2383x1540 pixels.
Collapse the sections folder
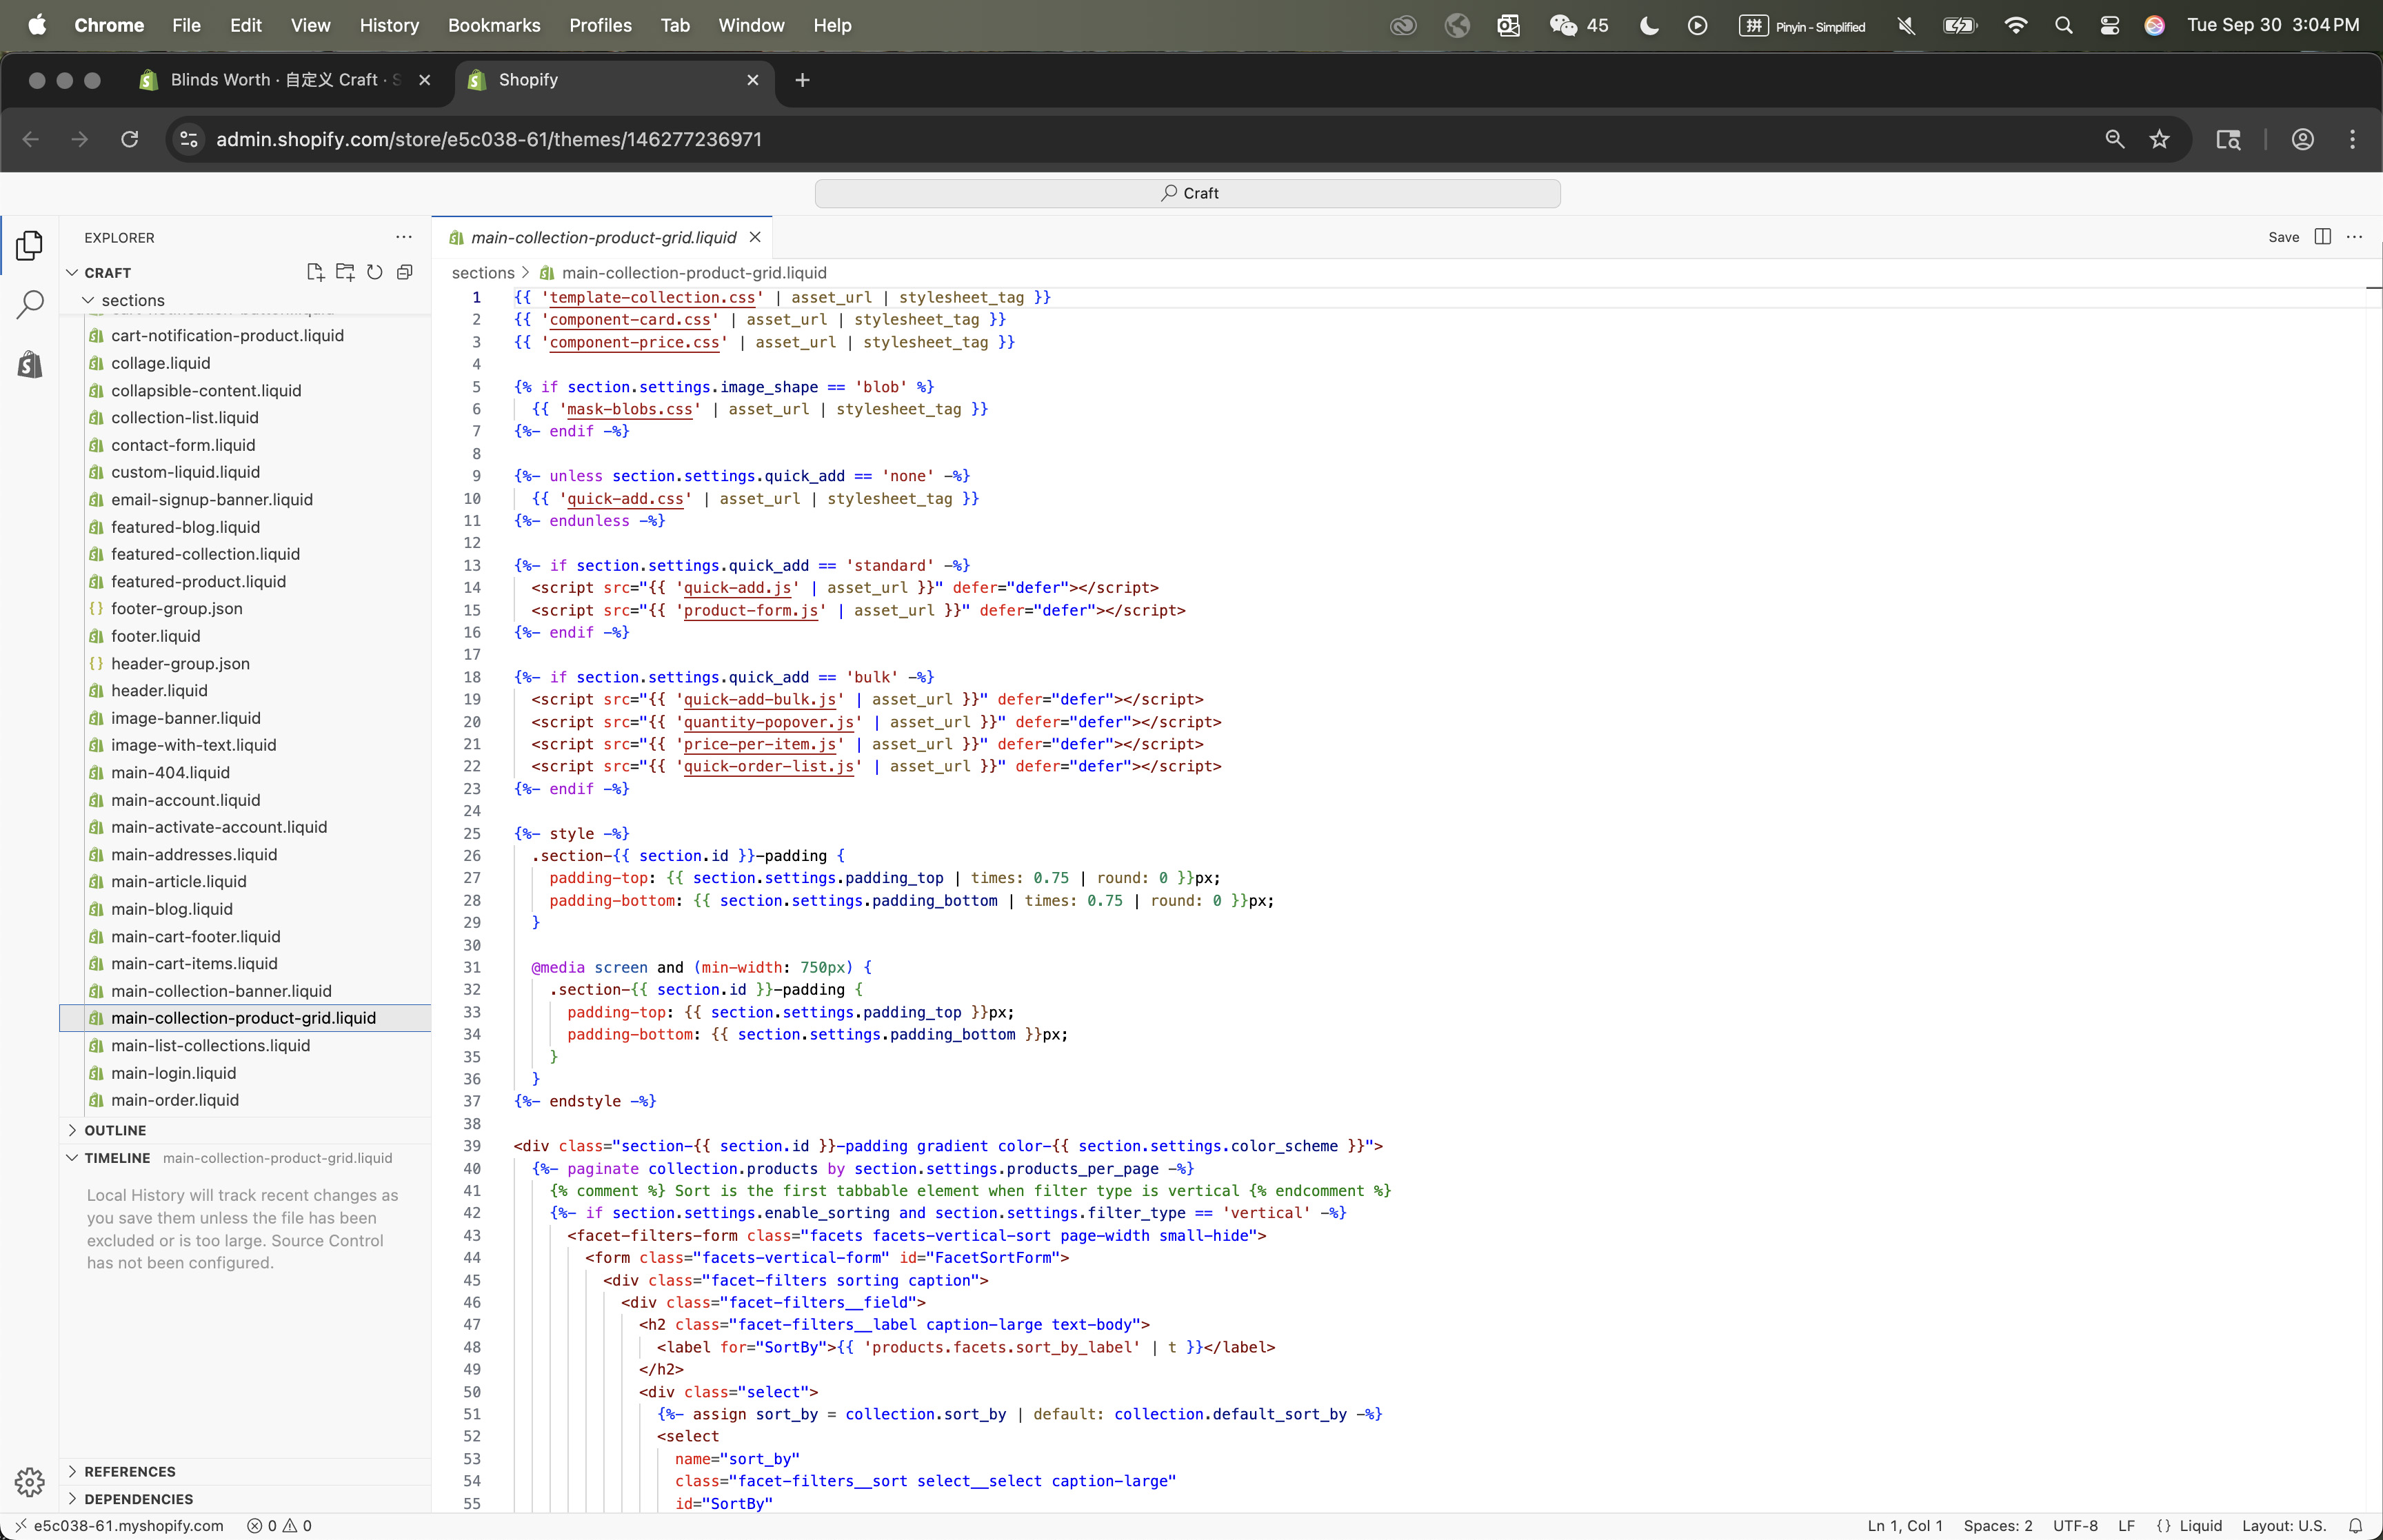tap(132, 300)
